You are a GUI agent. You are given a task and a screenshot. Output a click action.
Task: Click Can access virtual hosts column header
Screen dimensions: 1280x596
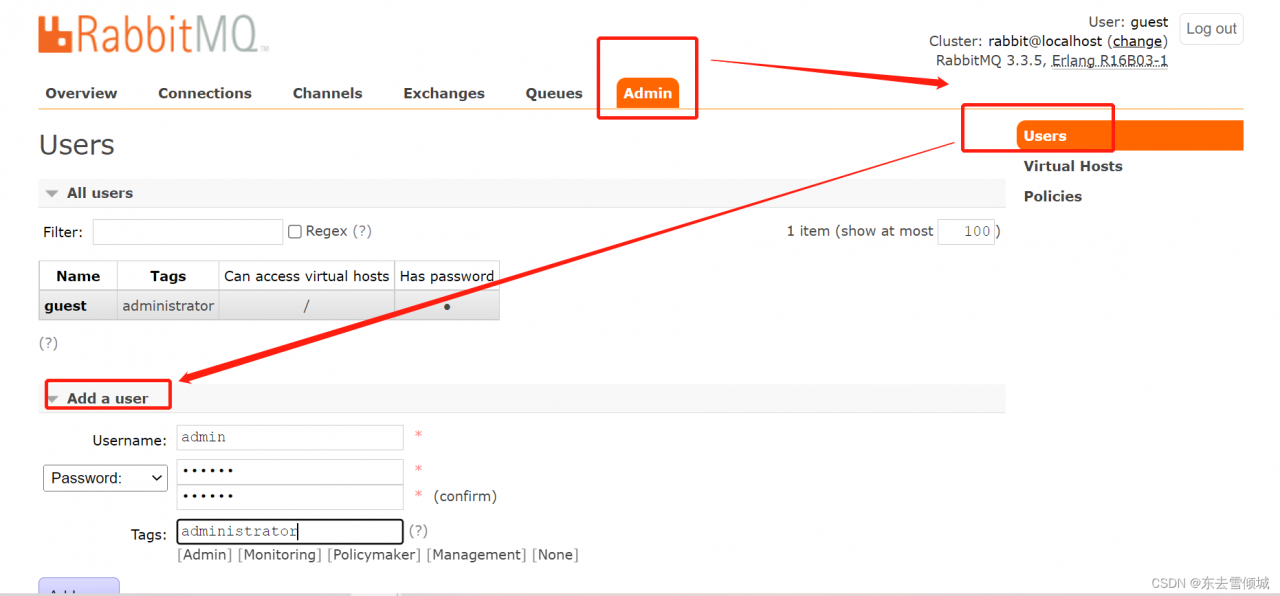click(x=306, y=276)
